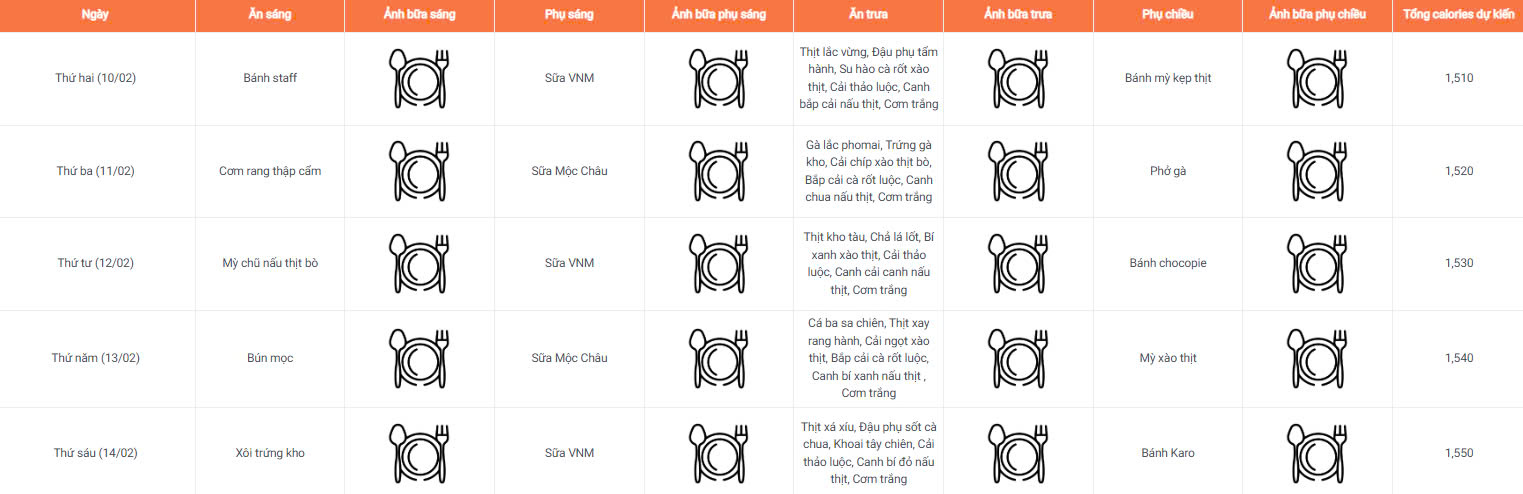Click Phở gà afternoon snack cell

click(1168, 171)
